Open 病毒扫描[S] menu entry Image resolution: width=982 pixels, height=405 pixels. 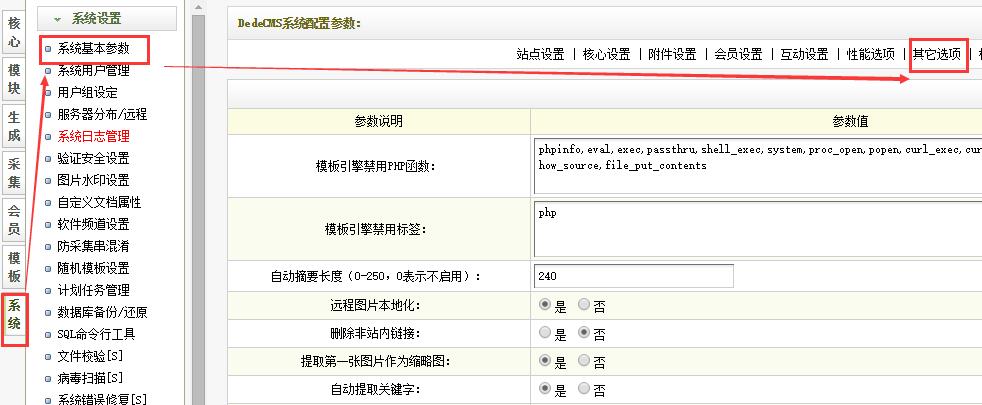[90, 378]
